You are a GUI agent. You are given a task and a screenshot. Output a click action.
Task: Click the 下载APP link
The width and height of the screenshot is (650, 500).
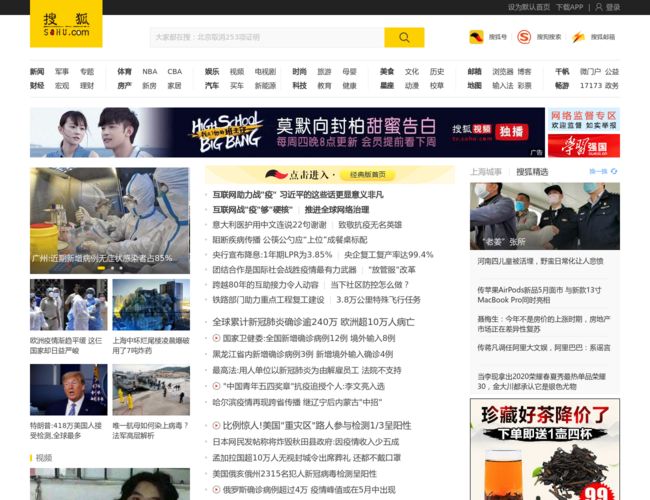(x=569, y=7)
